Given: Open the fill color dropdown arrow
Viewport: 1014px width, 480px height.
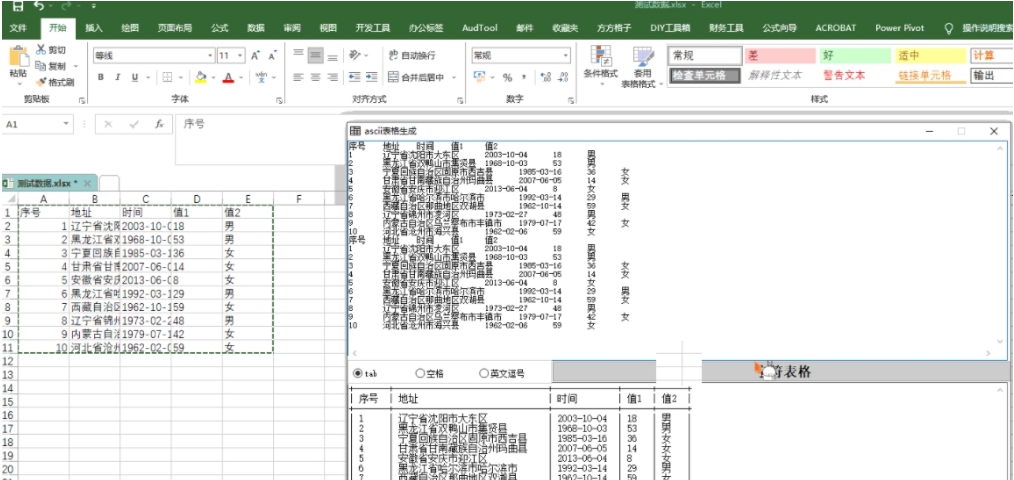Looking at the screenshot, I should click(212, 77).
